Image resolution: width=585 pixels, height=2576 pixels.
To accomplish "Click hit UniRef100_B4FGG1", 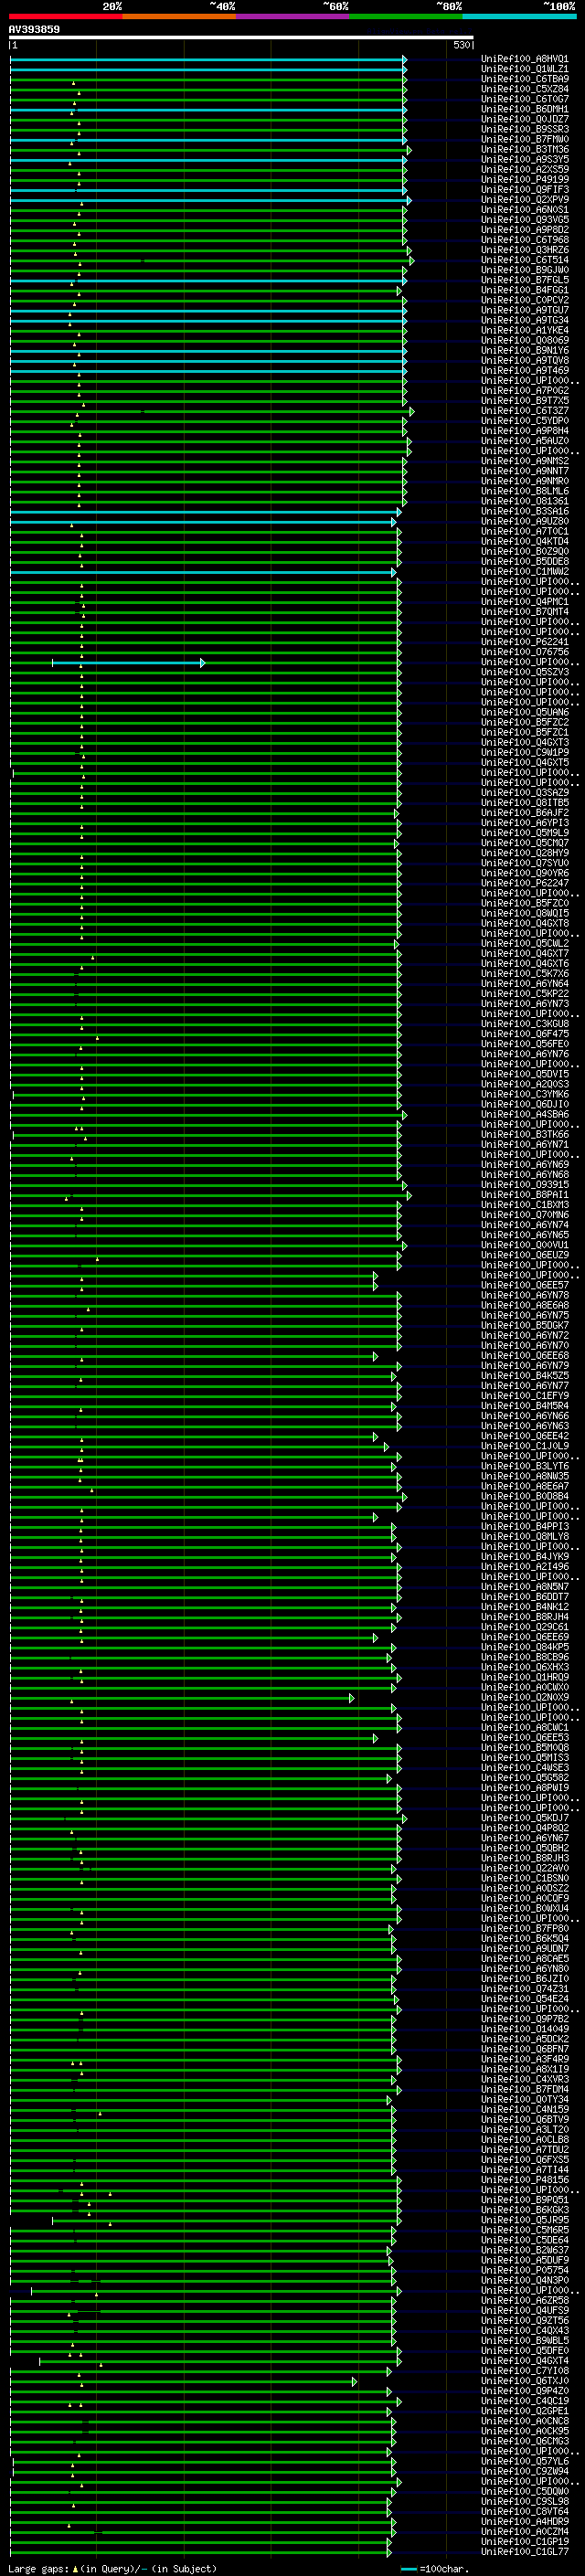I will pyautogui.click(x=525, y=290).
